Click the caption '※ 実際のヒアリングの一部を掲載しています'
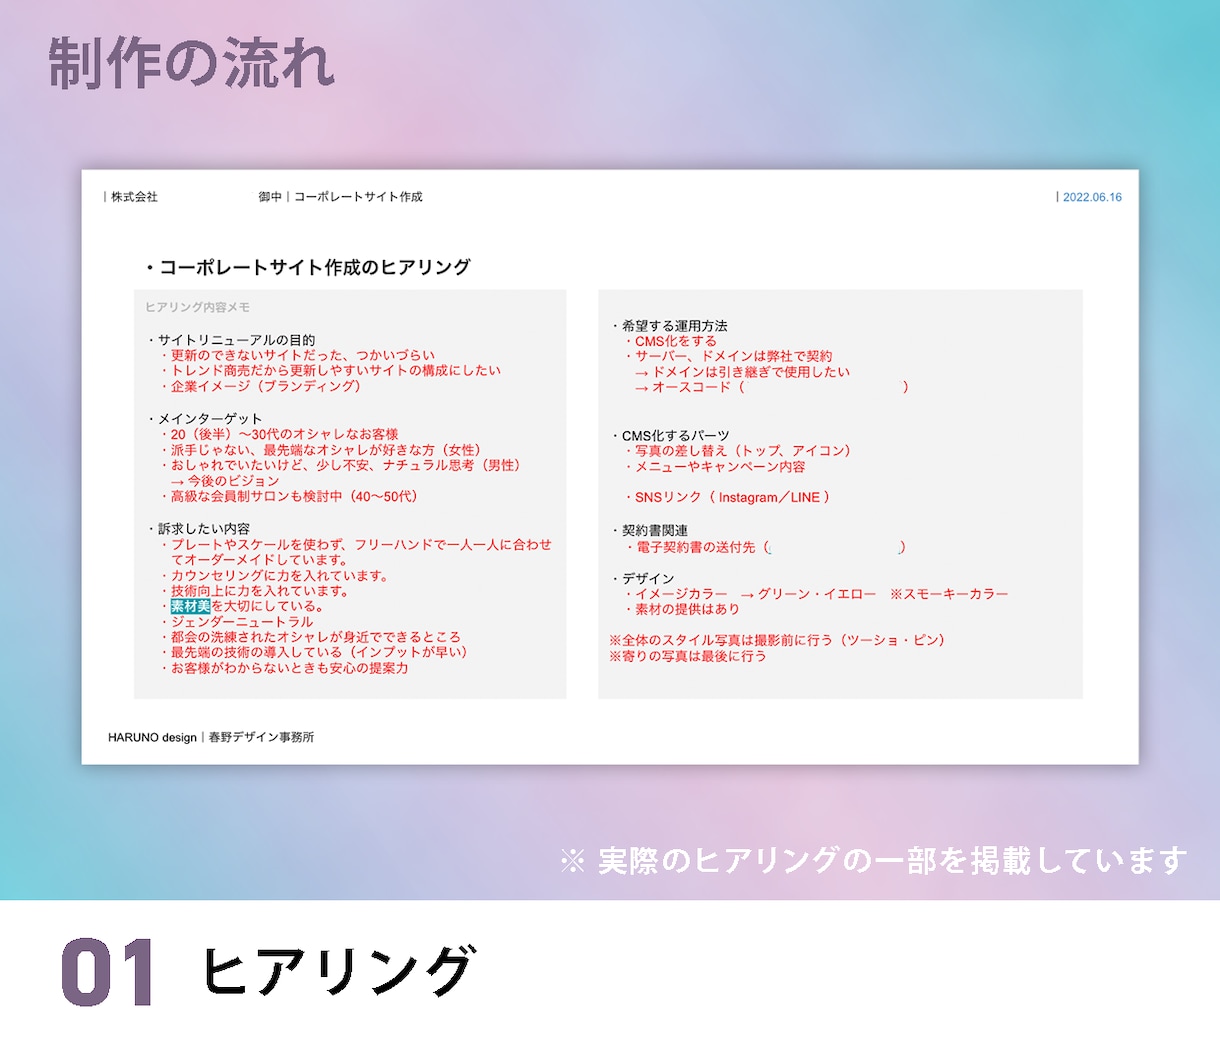 point(873,861)
